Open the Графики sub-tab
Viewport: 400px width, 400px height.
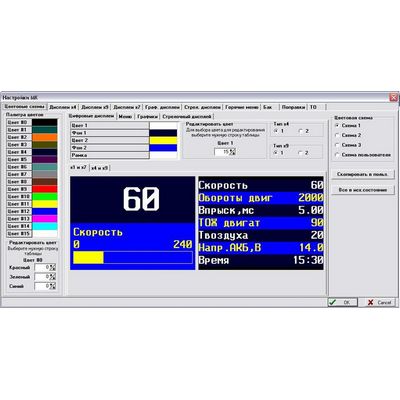coord(147,117)
